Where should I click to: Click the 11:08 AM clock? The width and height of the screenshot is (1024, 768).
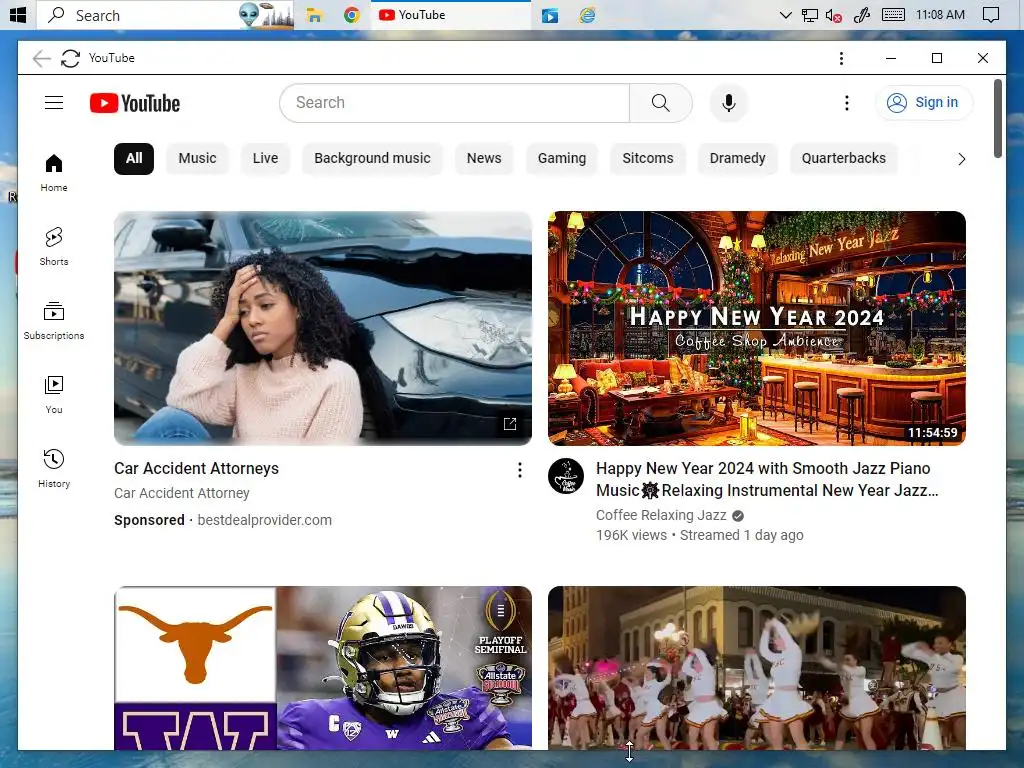pyautogui.click(x=940, y=15)
